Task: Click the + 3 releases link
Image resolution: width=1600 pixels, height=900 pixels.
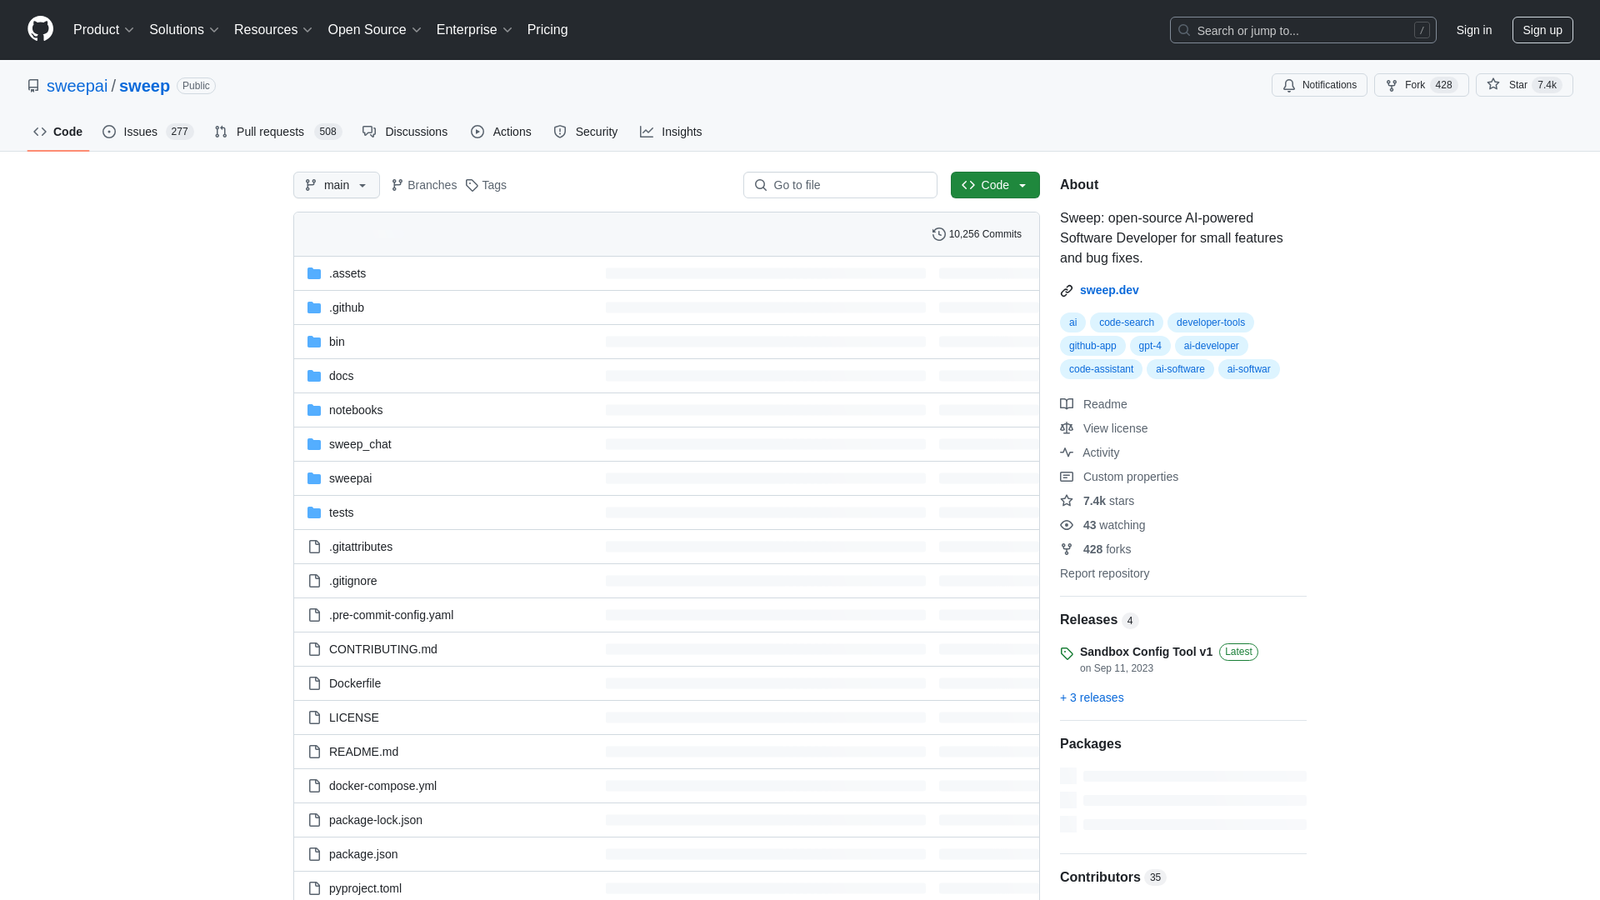Action: click(x=1092, y=697)
